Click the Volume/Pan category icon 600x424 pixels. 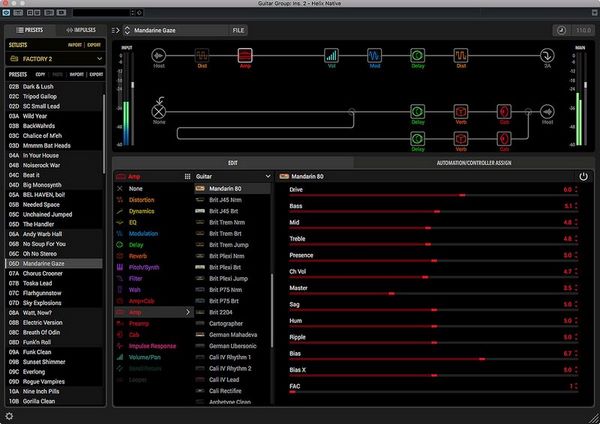tap(120, 357)
